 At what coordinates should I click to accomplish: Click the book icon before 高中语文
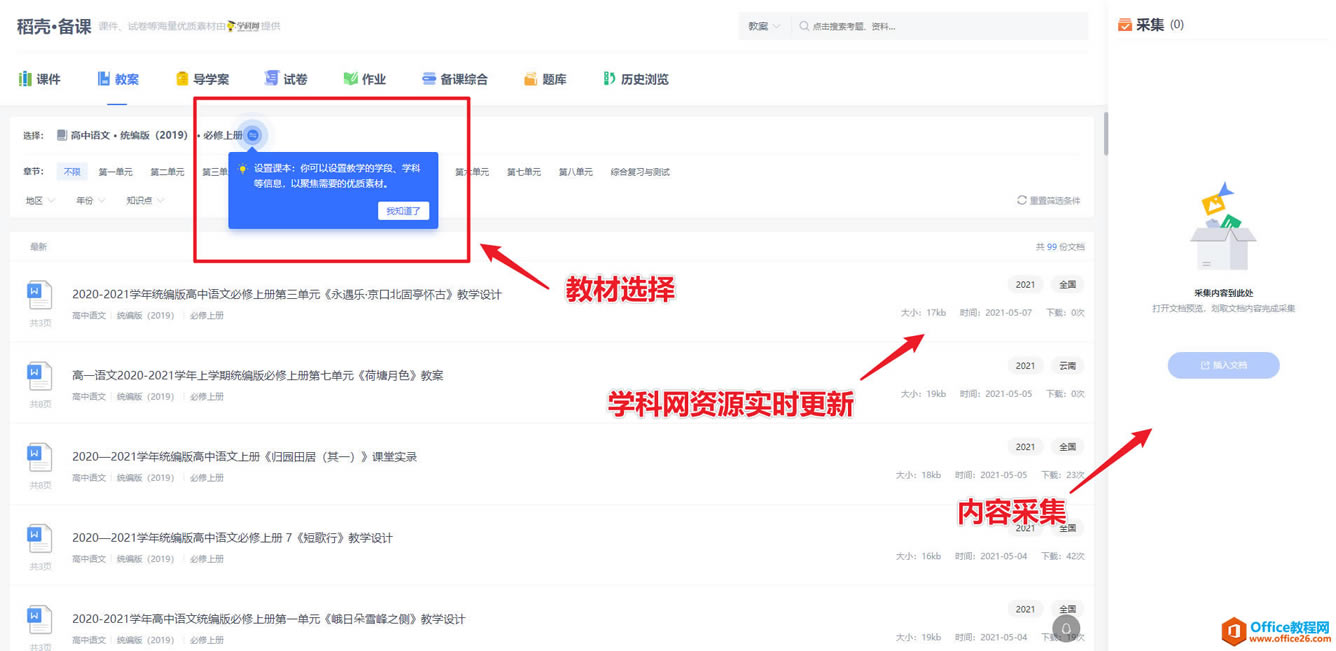point(62,135)
